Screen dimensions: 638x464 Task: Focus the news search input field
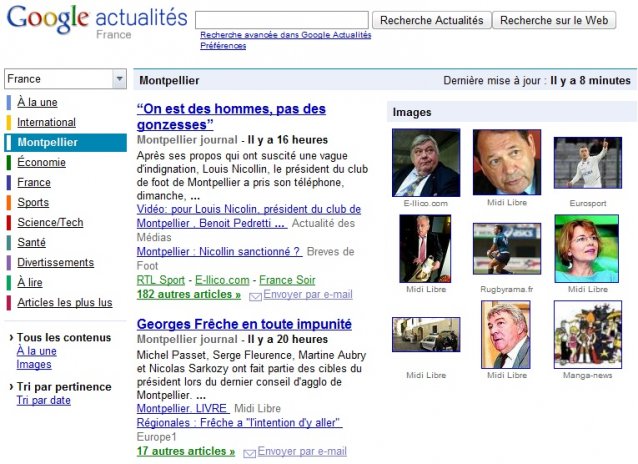click(x=282, y=20)
